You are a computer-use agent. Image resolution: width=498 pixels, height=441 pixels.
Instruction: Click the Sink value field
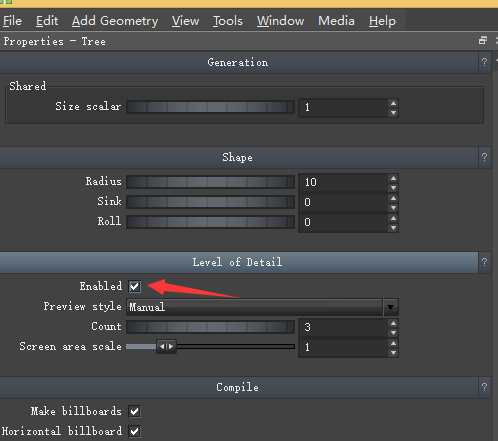pyautogui.click(x=343, y=202)
